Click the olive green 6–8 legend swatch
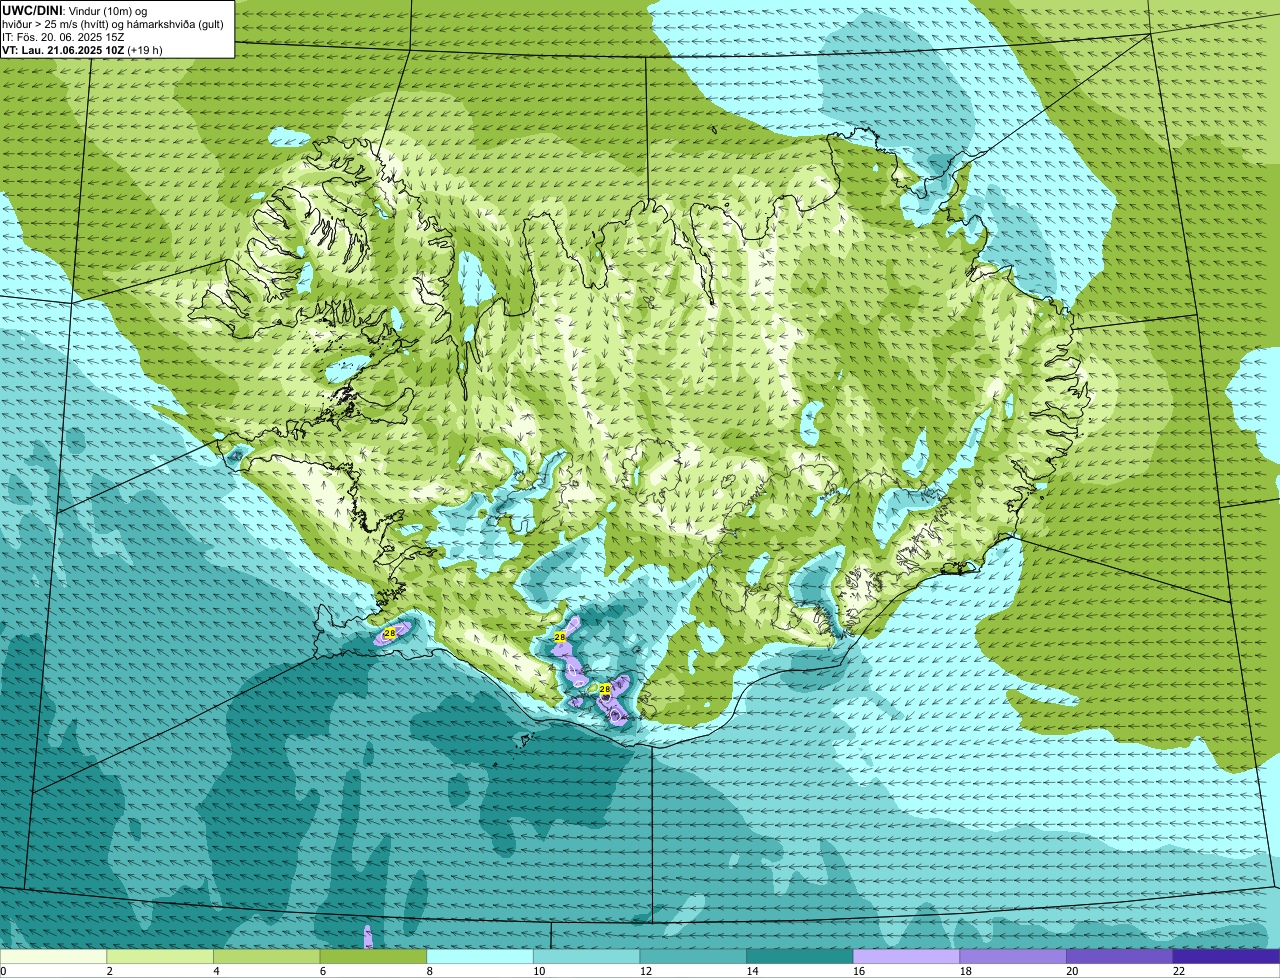 pyautogui.click(x=373, y=956)
